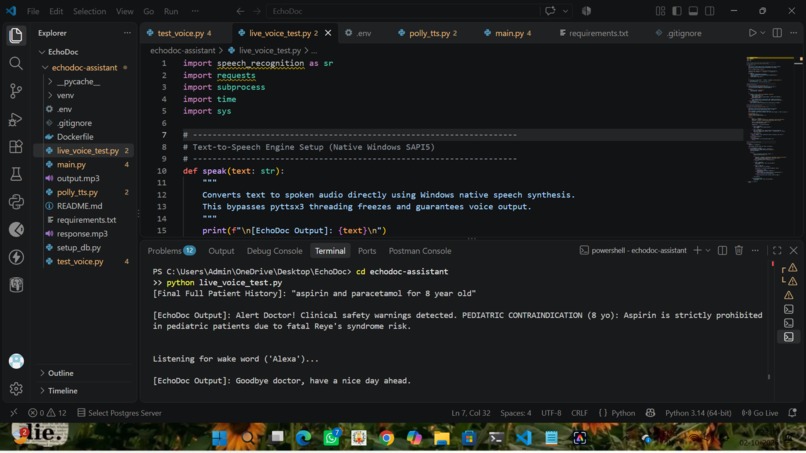
Task: Open the Source Control view
Action: coord(16,91)
